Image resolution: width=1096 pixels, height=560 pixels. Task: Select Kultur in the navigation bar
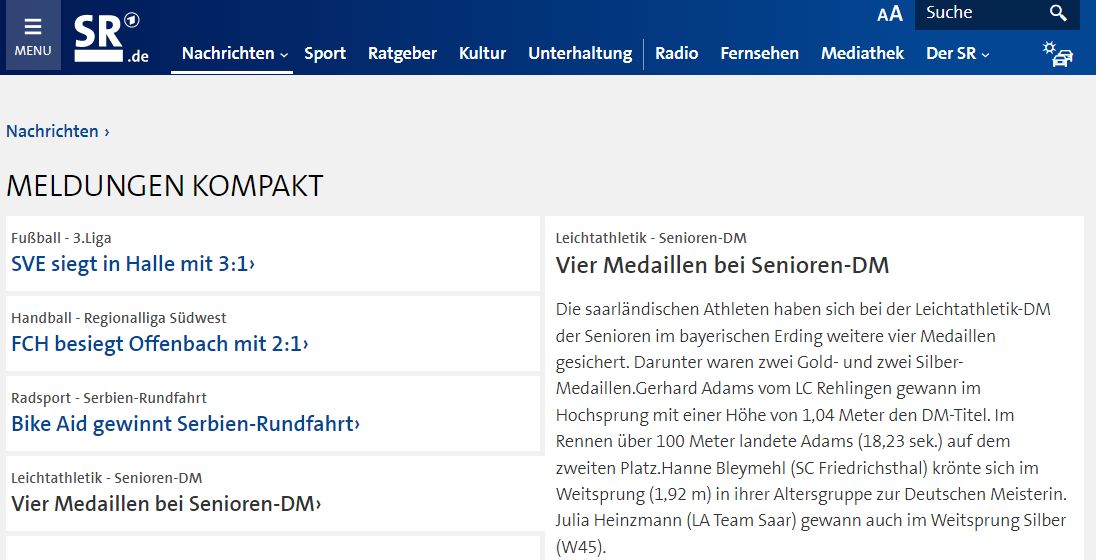point(482,54)
